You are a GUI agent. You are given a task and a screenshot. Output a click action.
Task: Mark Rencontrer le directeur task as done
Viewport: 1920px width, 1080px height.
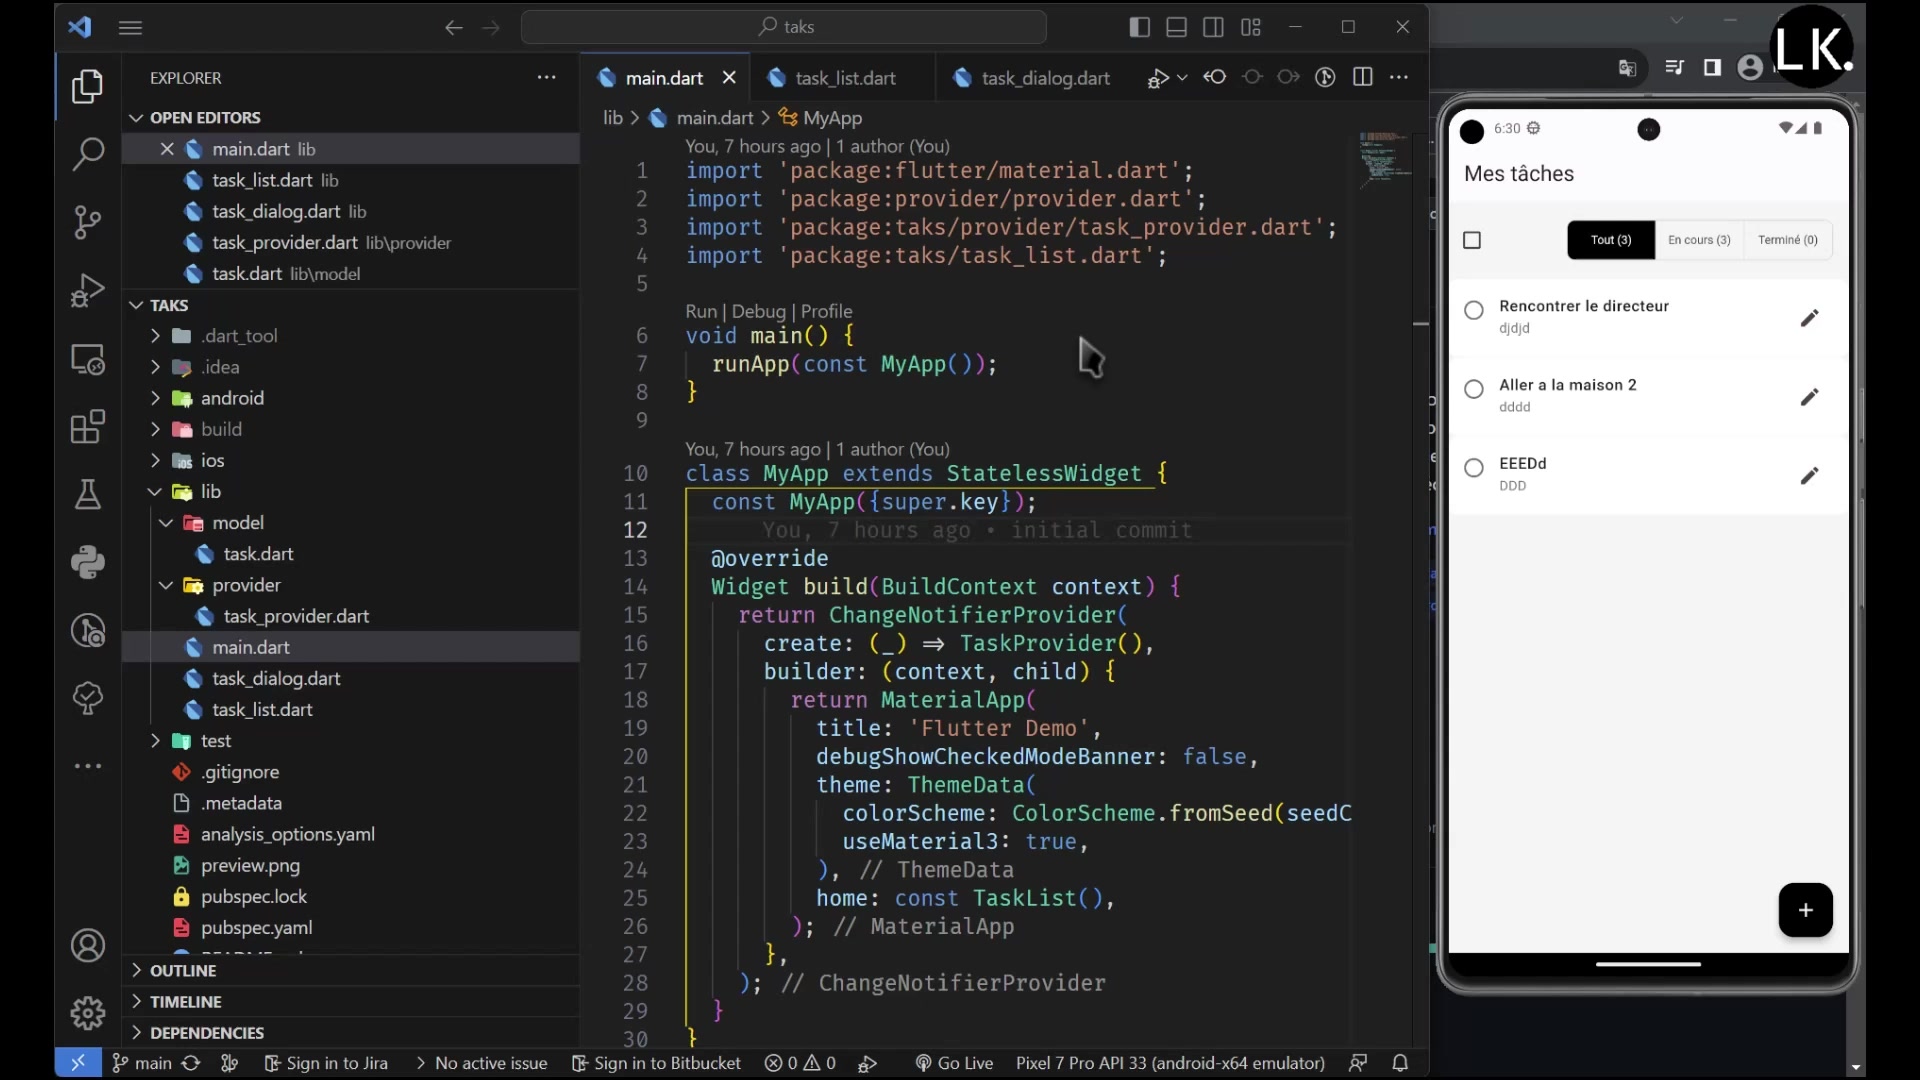pos(1474,310)
